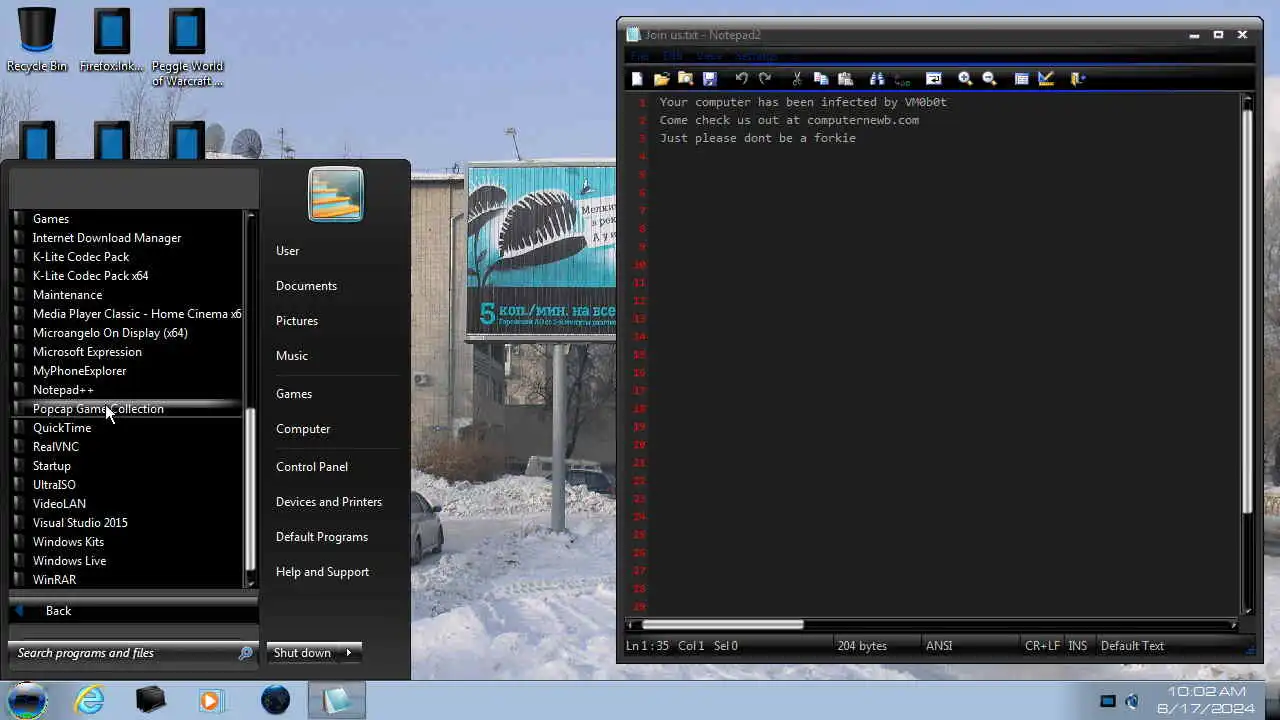
Task: Click the volume icon in system tray
Action: pyautogui.click(x=1132, y=701)
